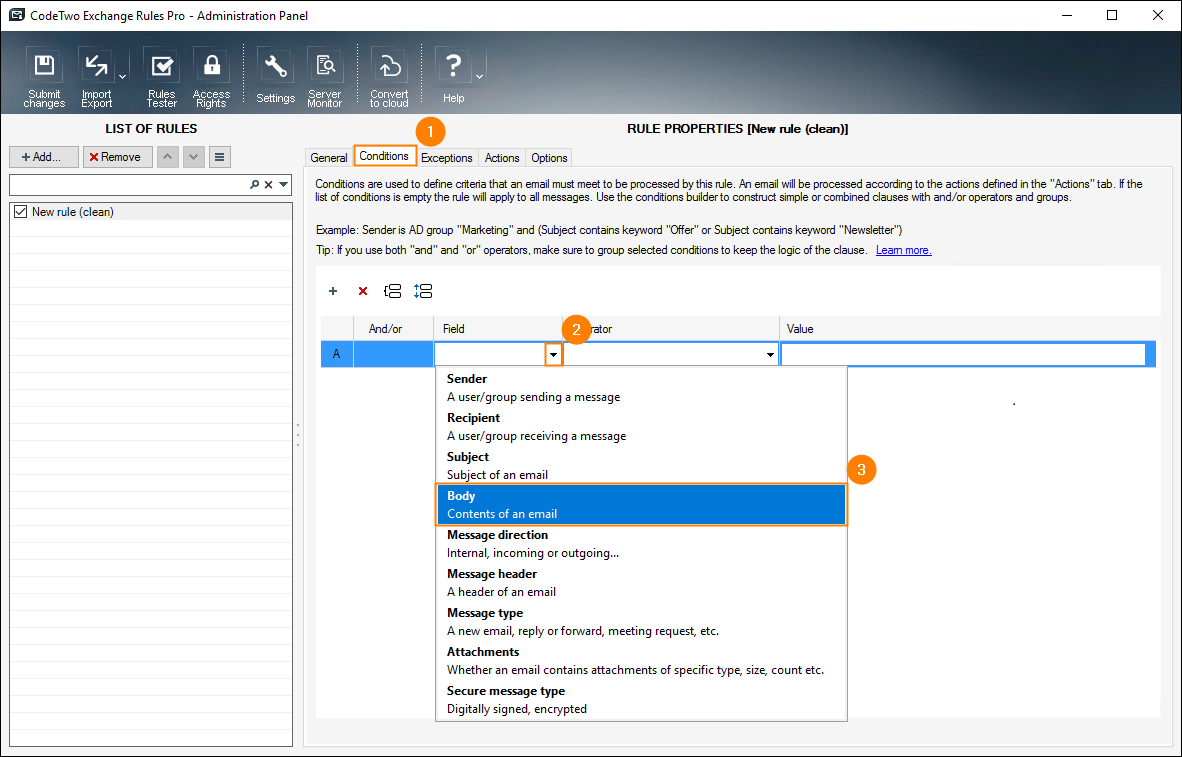Image resolution: width=1182 pixels, height=757 pixels.
Task: Add a new condition with plus icon
Action: coord(332,291)
